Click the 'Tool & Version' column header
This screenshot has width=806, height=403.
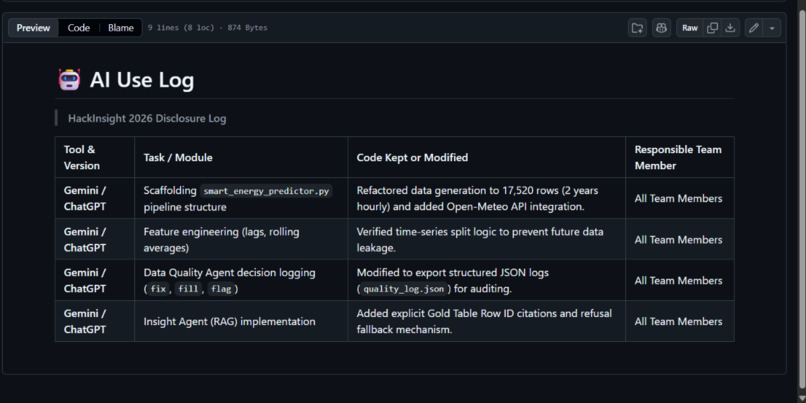coord(95,157)
